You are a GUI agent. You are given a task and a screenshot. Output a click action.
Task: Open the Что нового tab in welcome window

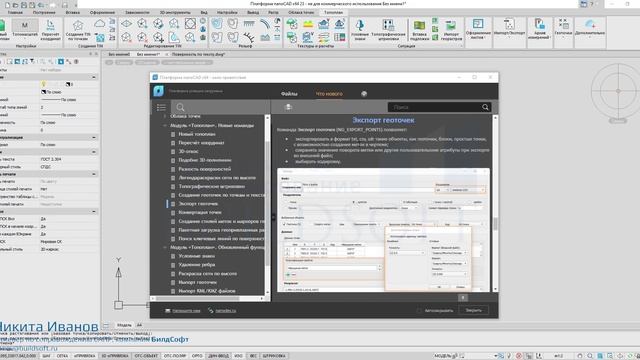(329, 94)
